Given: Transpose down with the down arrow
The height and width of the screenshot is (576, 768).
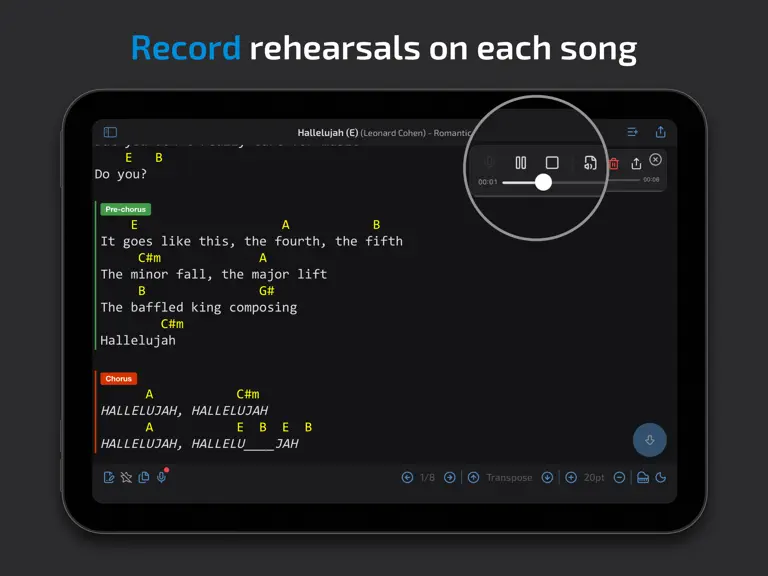Looking at the screenshot, I should point(547,477).
